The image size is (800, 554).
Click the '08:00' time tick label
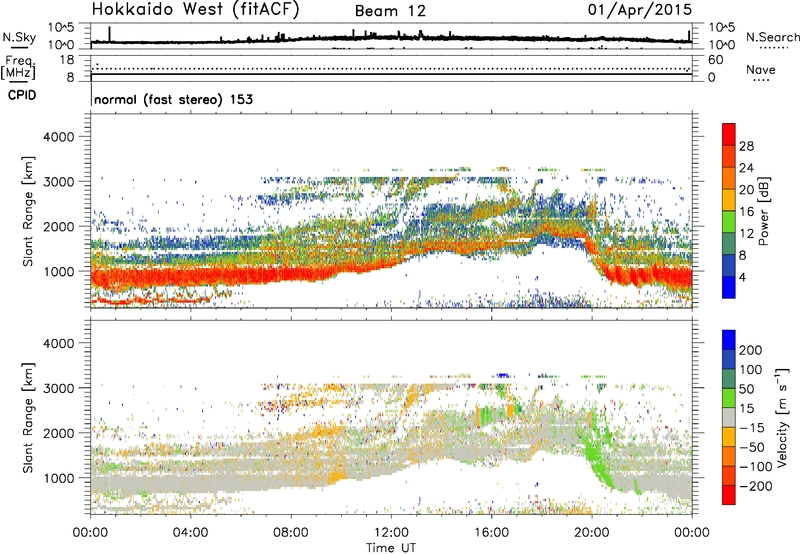pyautogui.click(x=291, y=533)
